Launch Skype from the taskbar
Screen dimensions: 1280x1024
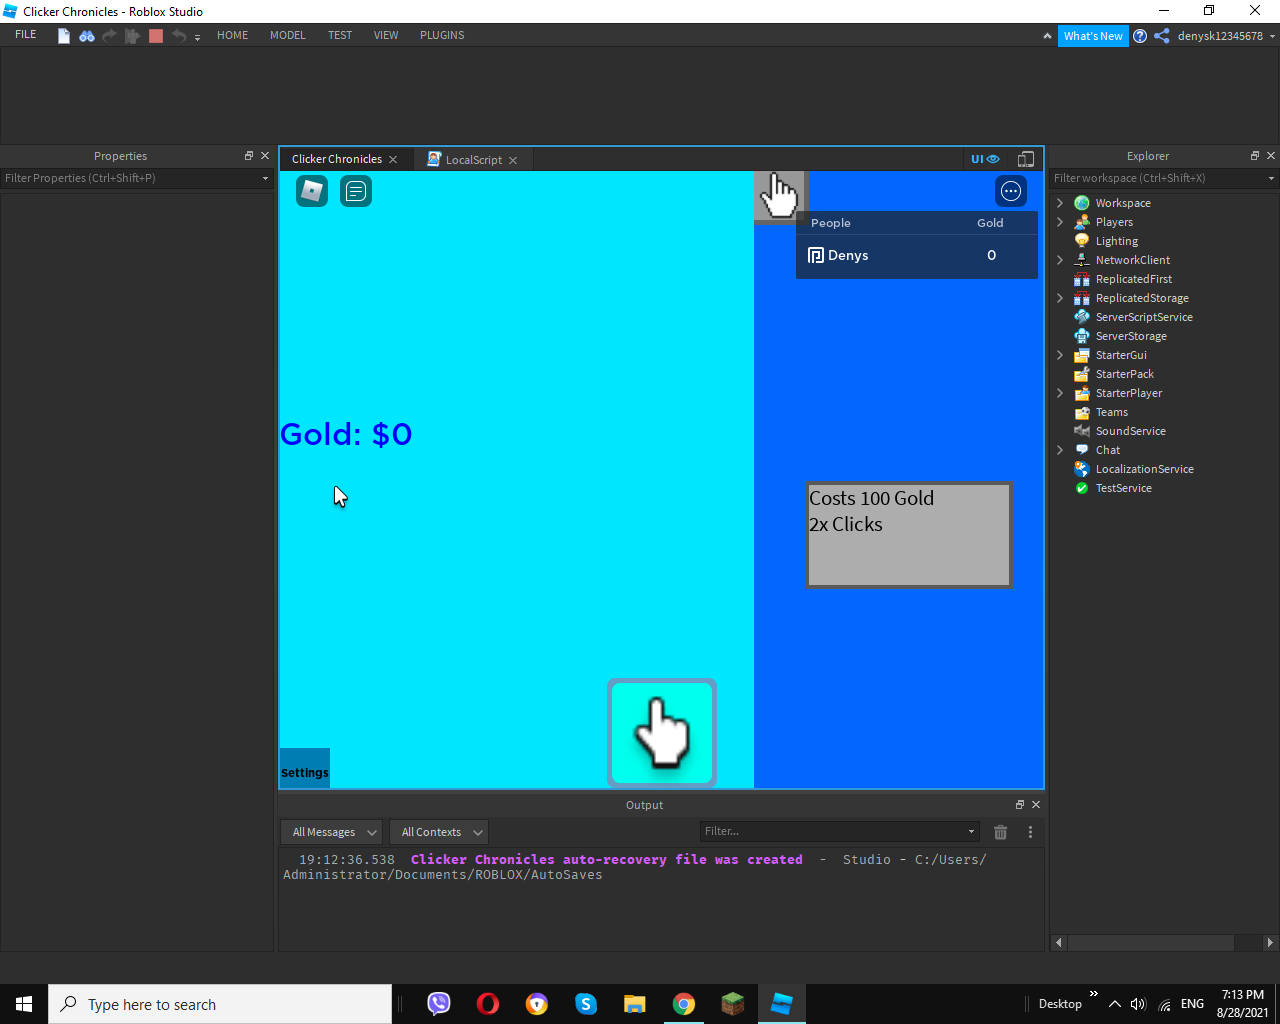(586, 1004)
